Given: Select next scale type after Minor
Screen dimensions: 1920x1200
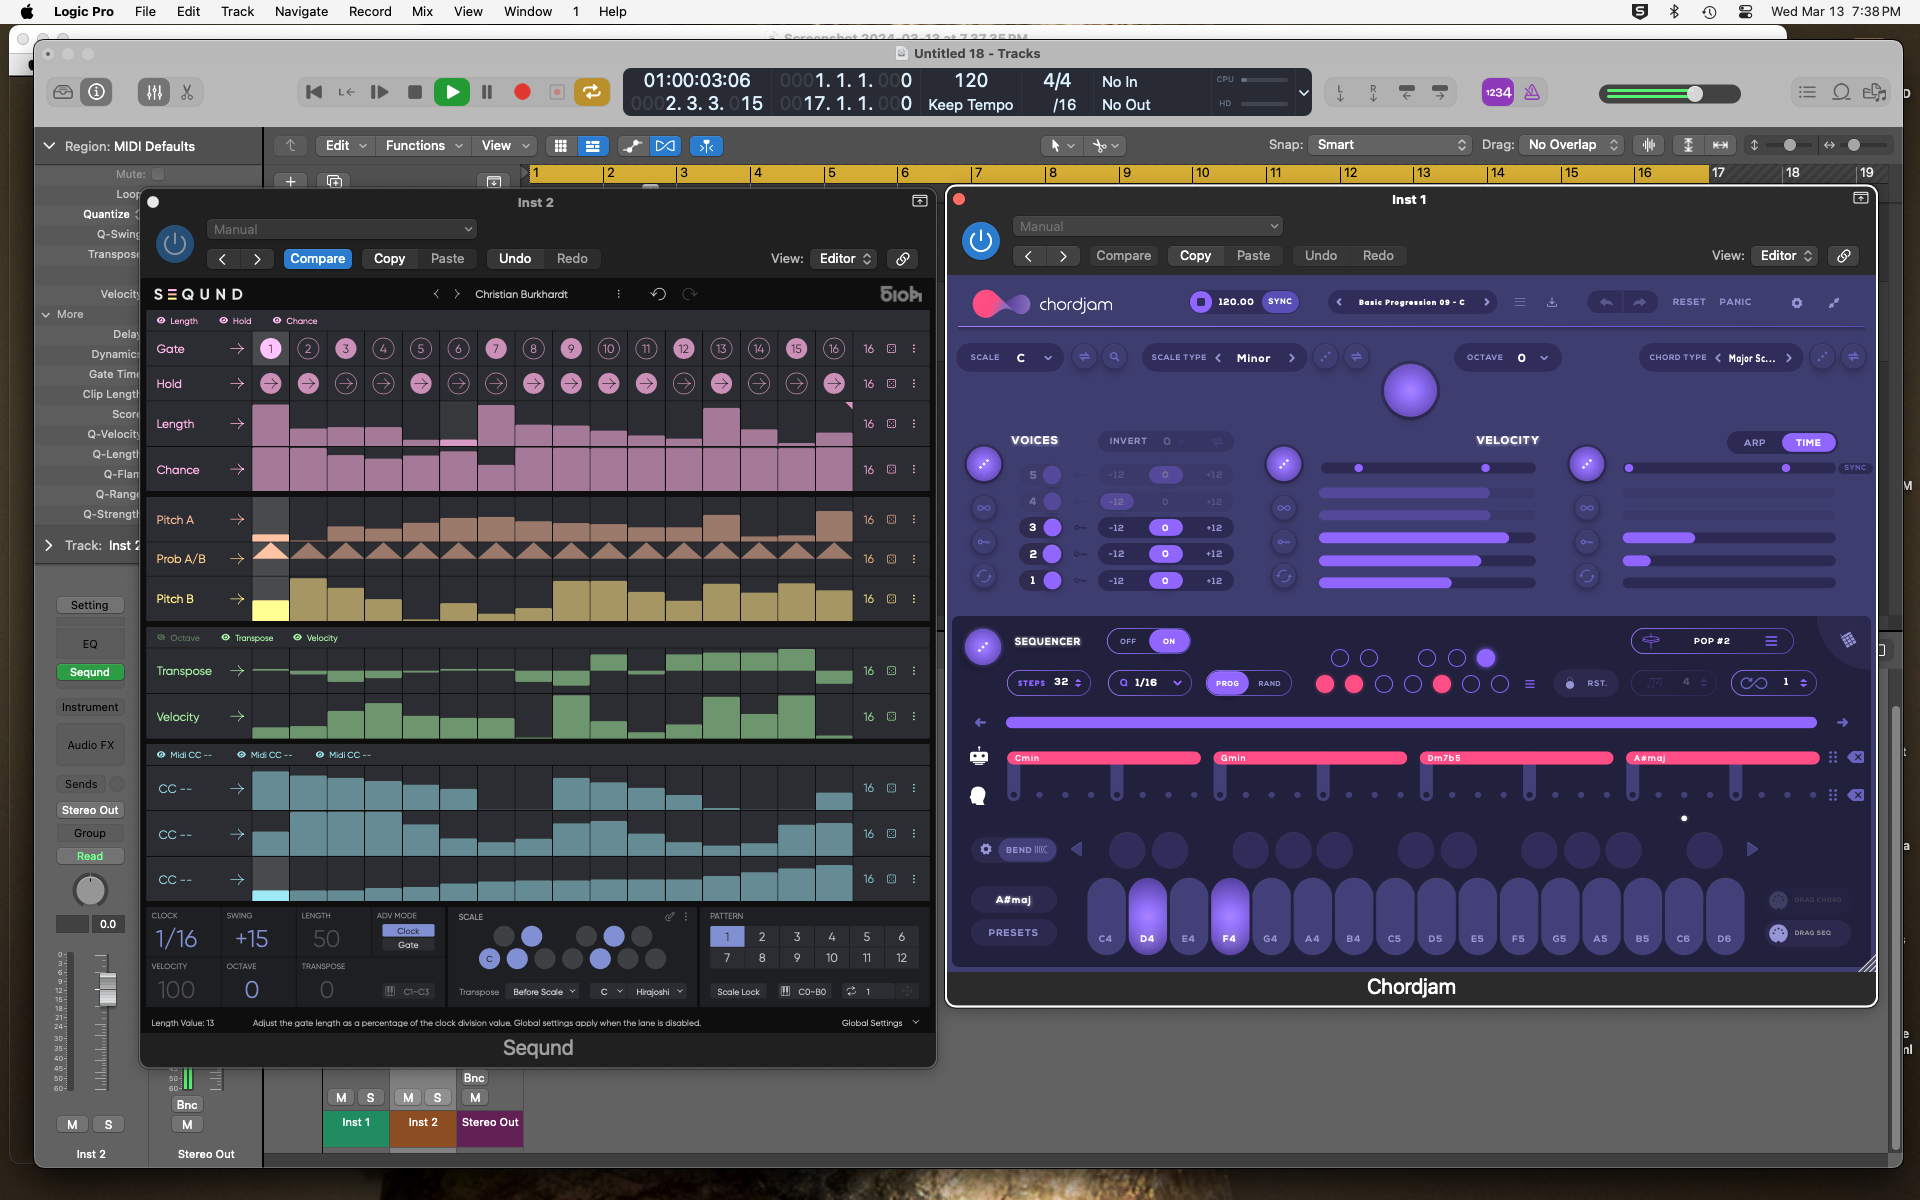Looking at the screenshot, I should (1292, 358).
